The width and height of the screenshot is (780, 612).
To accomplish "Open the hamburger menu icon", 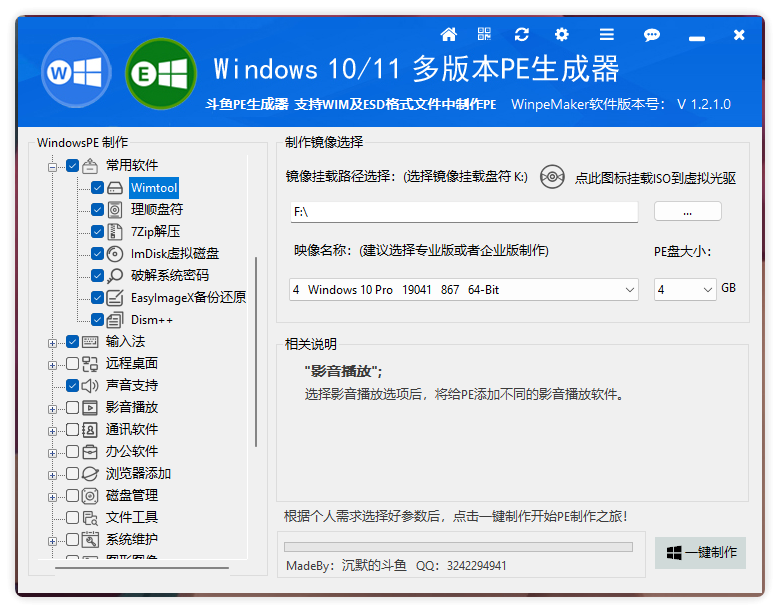I will [x=606, y=34].
